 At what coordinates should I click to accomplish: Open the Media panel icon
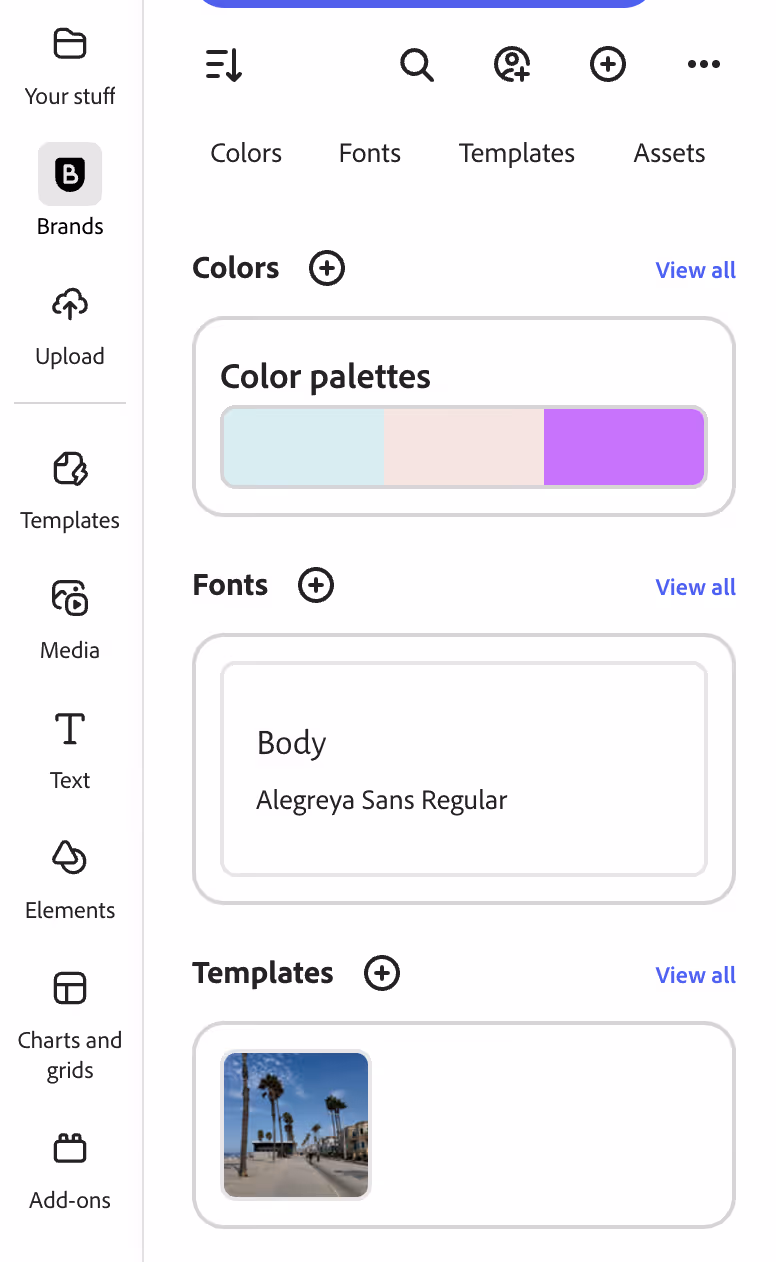(70, 598)
